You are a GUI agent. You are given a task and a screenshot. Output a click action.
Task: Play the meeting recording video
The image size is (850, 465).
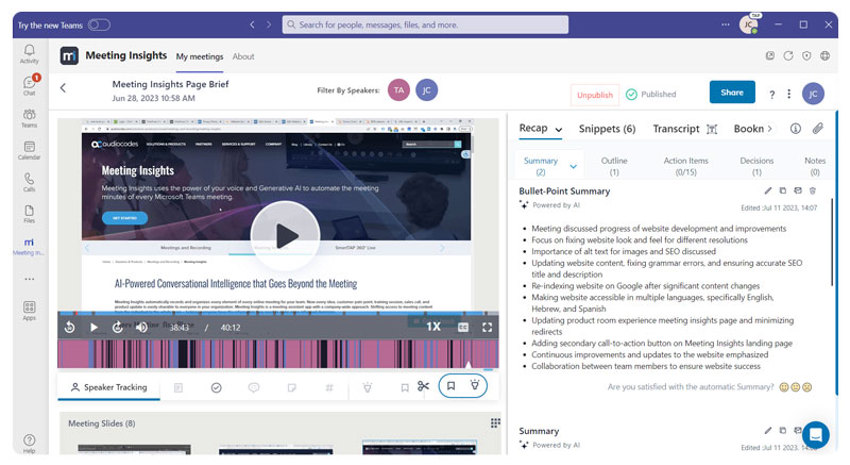point(285,236)
